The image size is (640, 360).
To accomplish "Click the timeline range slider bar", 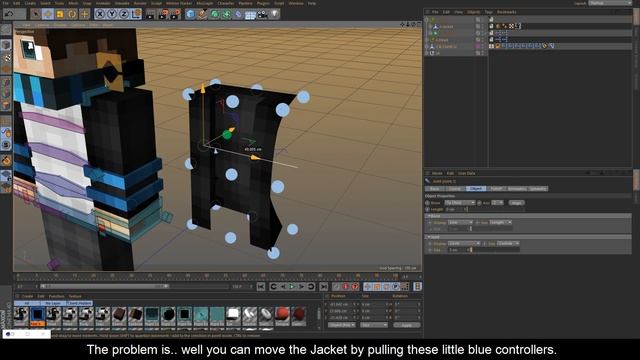I will [x=104, y=287].
